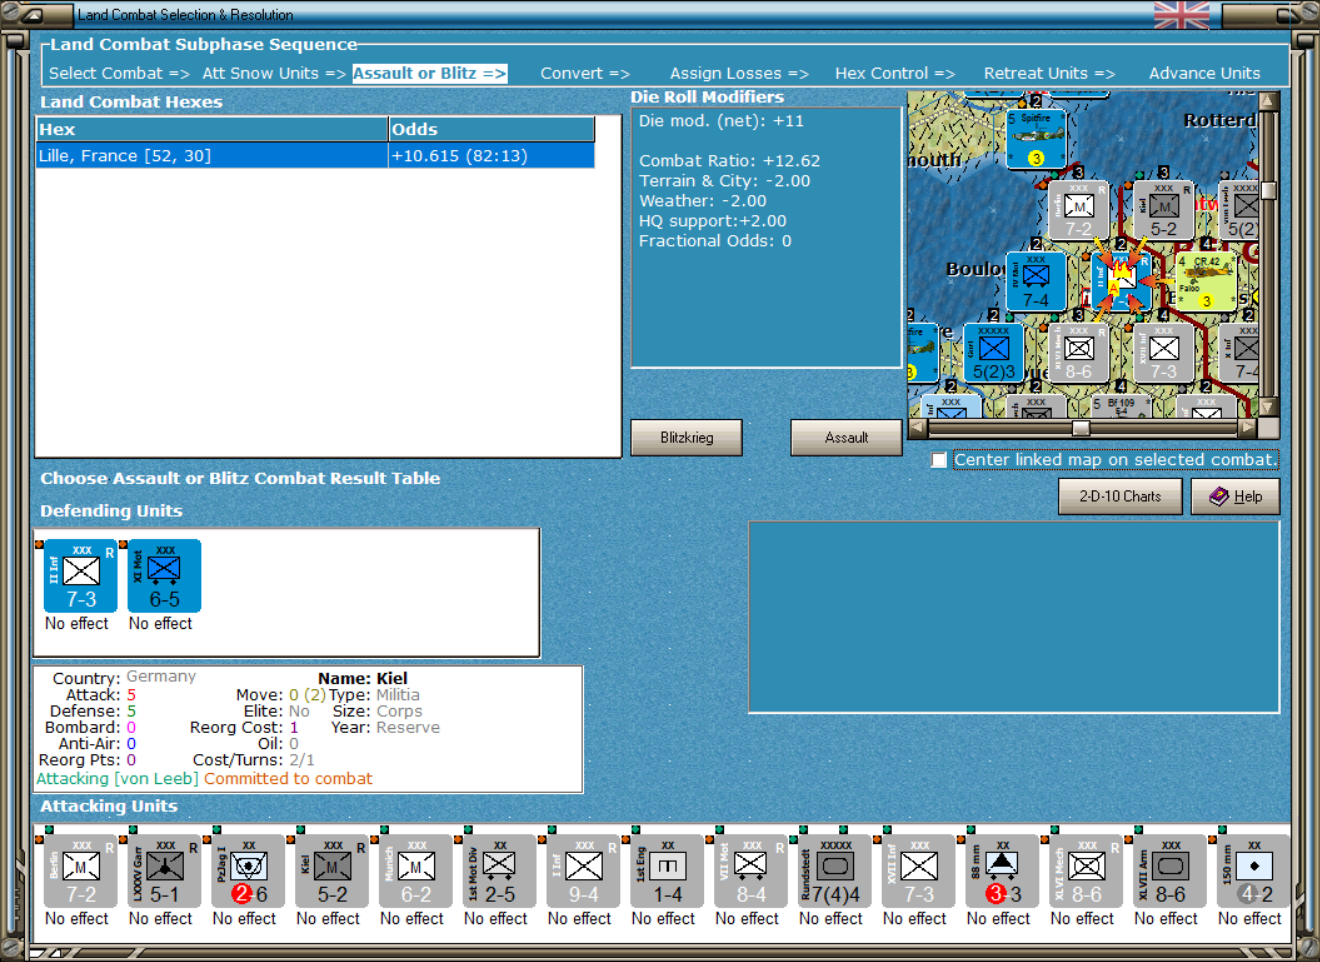The image size is (1320, 962).
Task: Click the +10.615 (82:13) odds cell
Action: click(491, 156)
